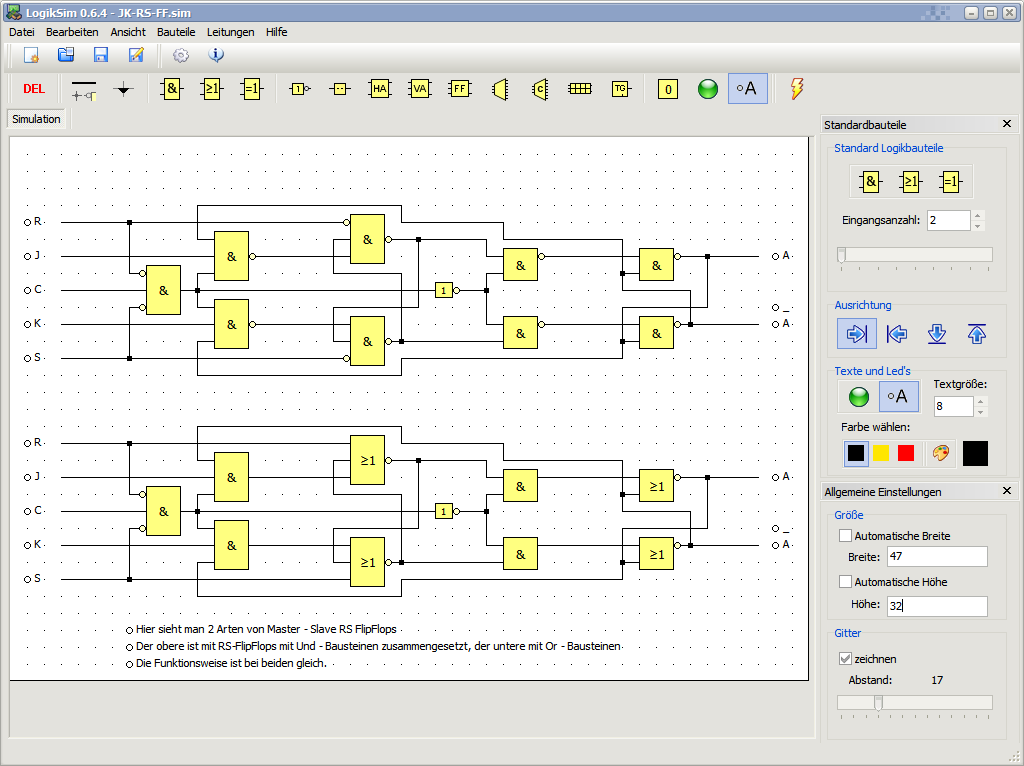This screenshot has height=766, width=1024.
Task: Select the multiplexer shaped component
Action: tap(500, 89)
